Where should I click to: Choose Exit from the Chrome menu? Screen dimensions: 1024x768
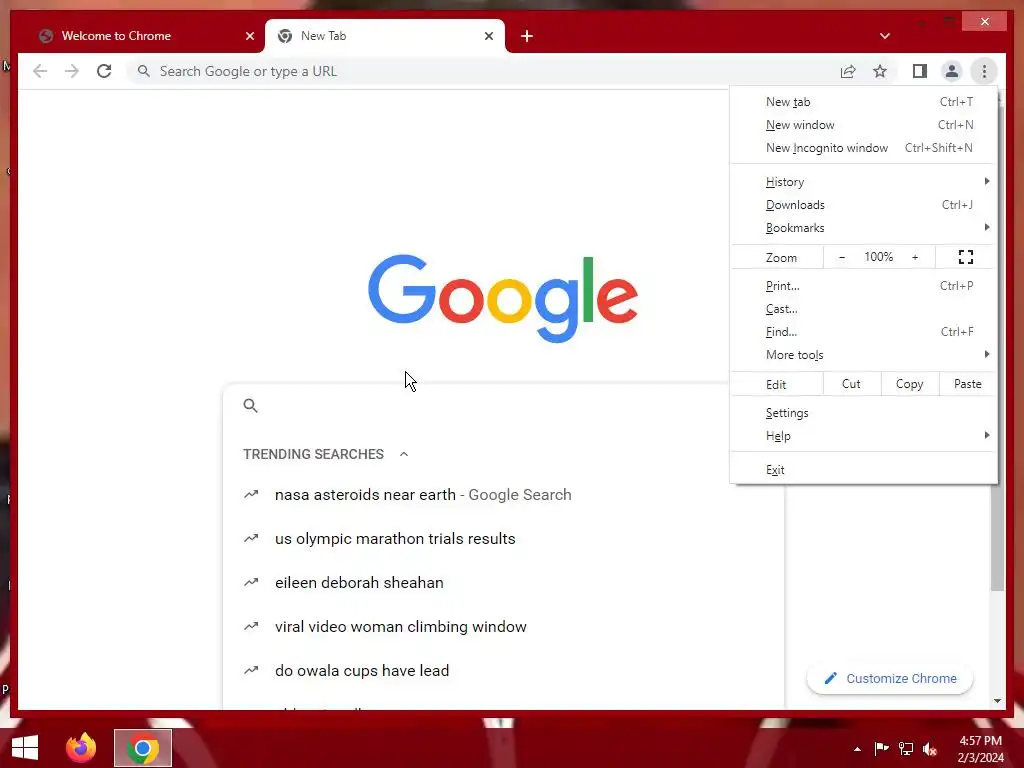pyautogui.click(x=863, y=470)
